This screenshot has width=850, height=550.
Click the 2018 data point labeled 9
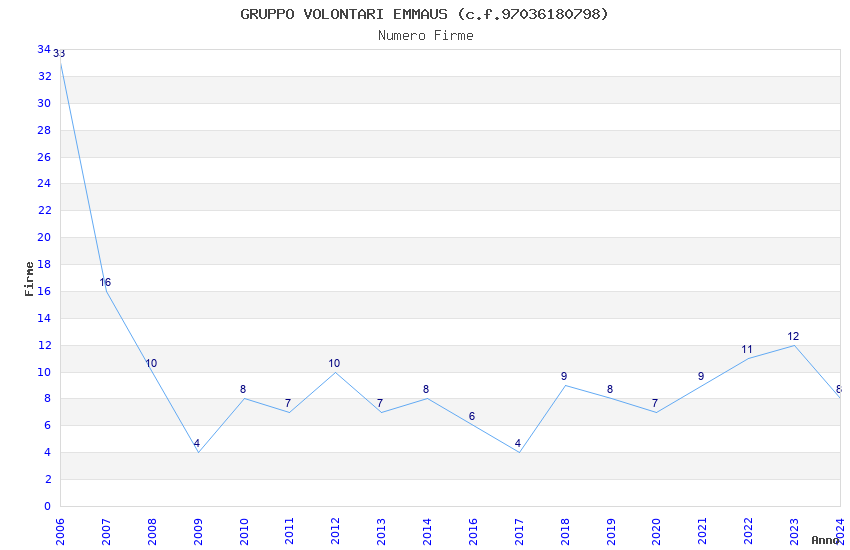point(565,385)
